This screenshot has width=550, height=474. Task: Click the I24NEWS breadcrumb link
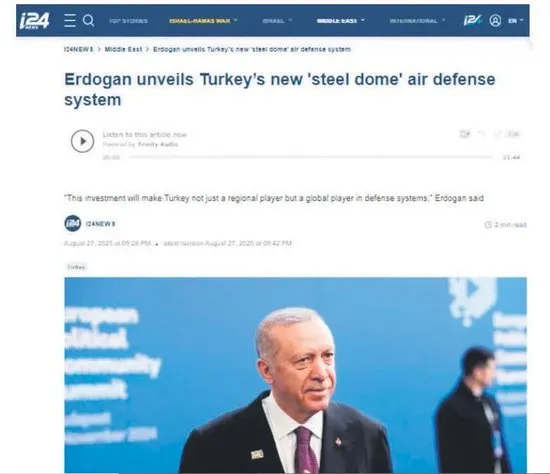click(79, 49)
